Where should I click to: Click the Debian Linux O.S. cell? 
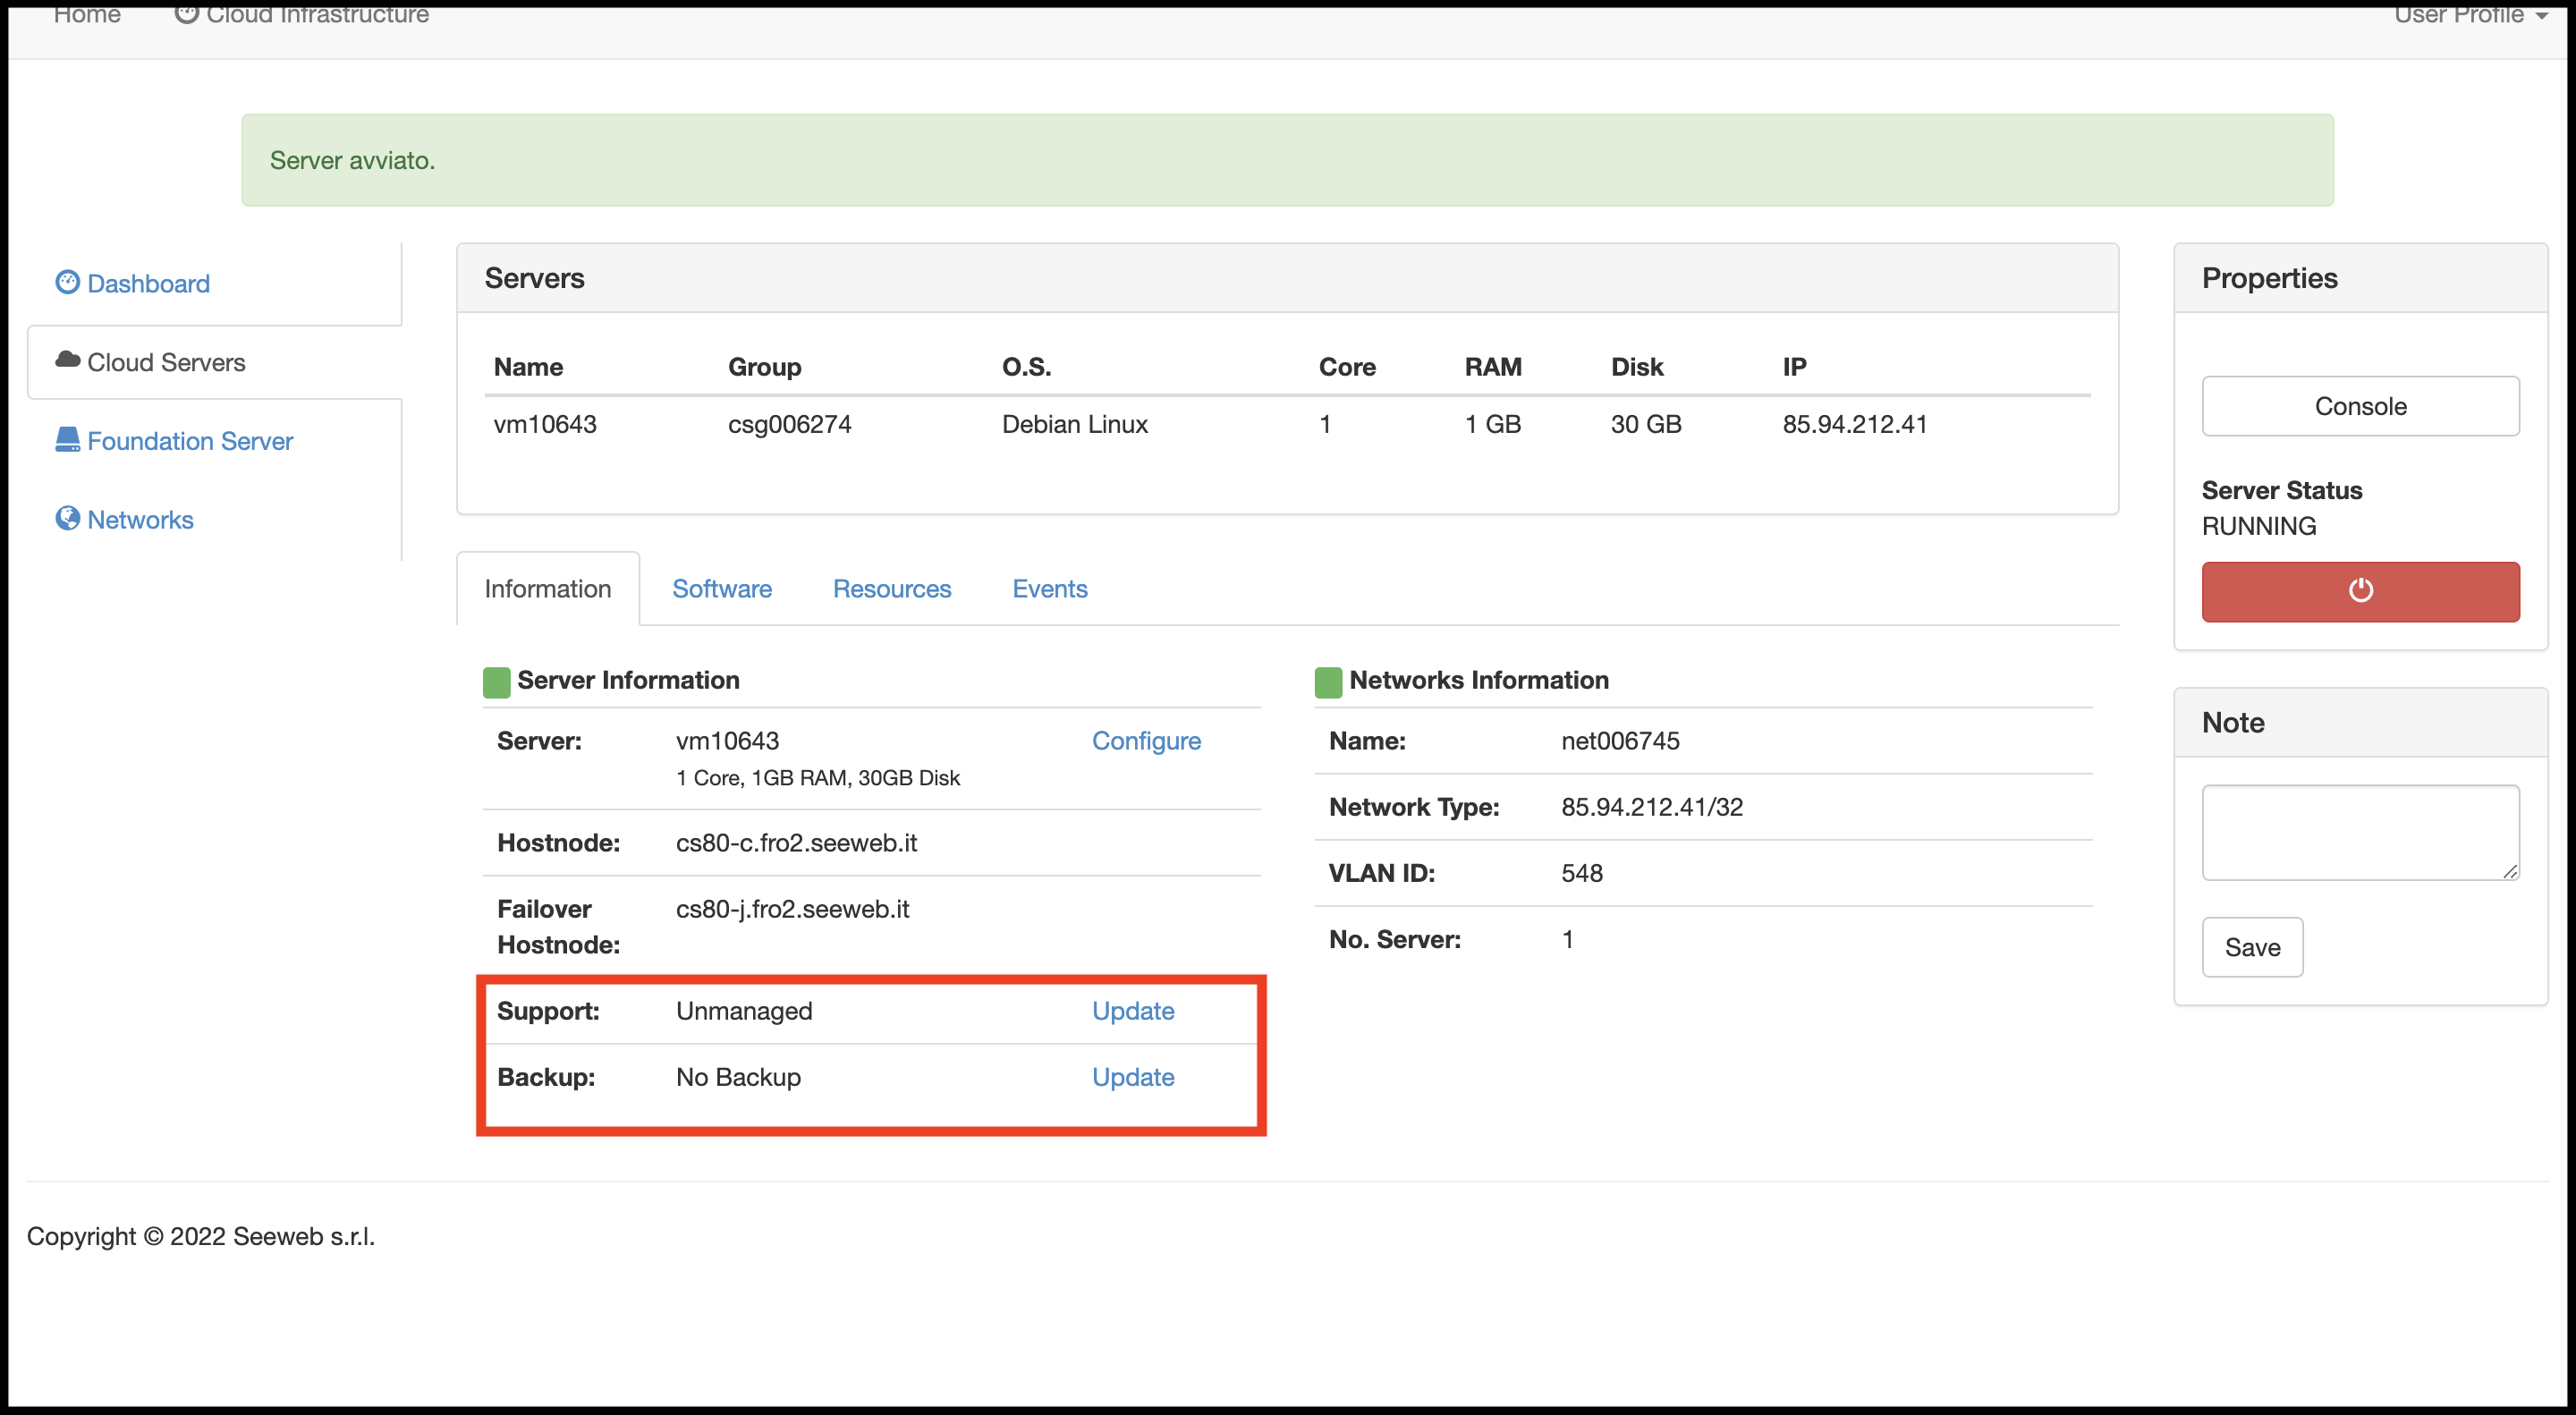[x=1075, y=424]
